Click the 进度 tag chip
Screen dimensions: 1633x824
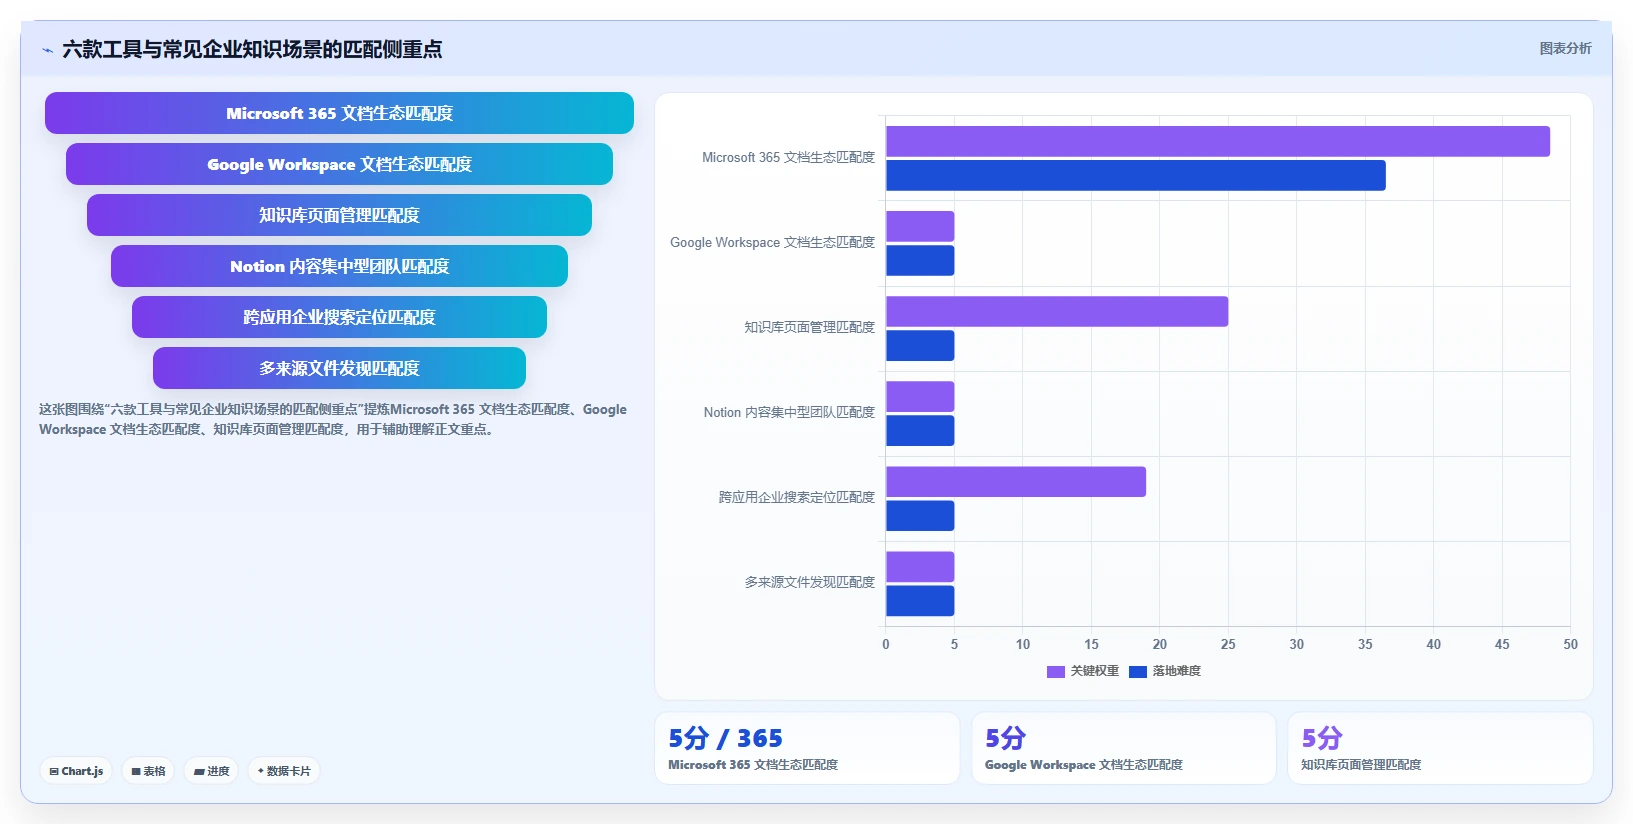click(x=211, y=771)
